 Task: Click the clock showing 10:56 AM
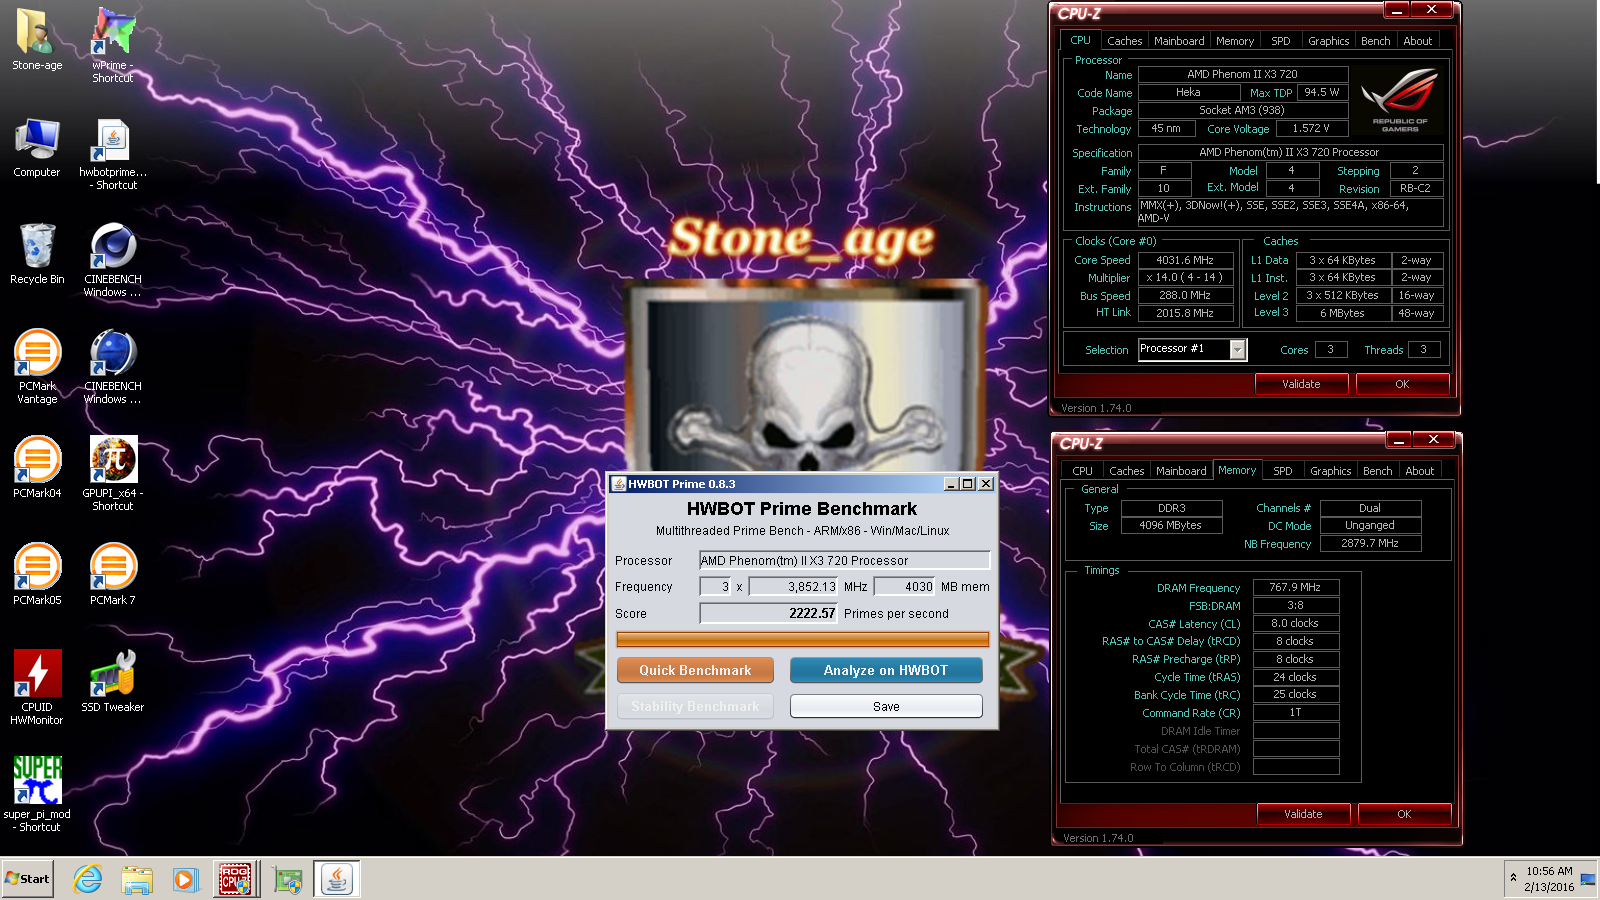[x=1549, y=871]
